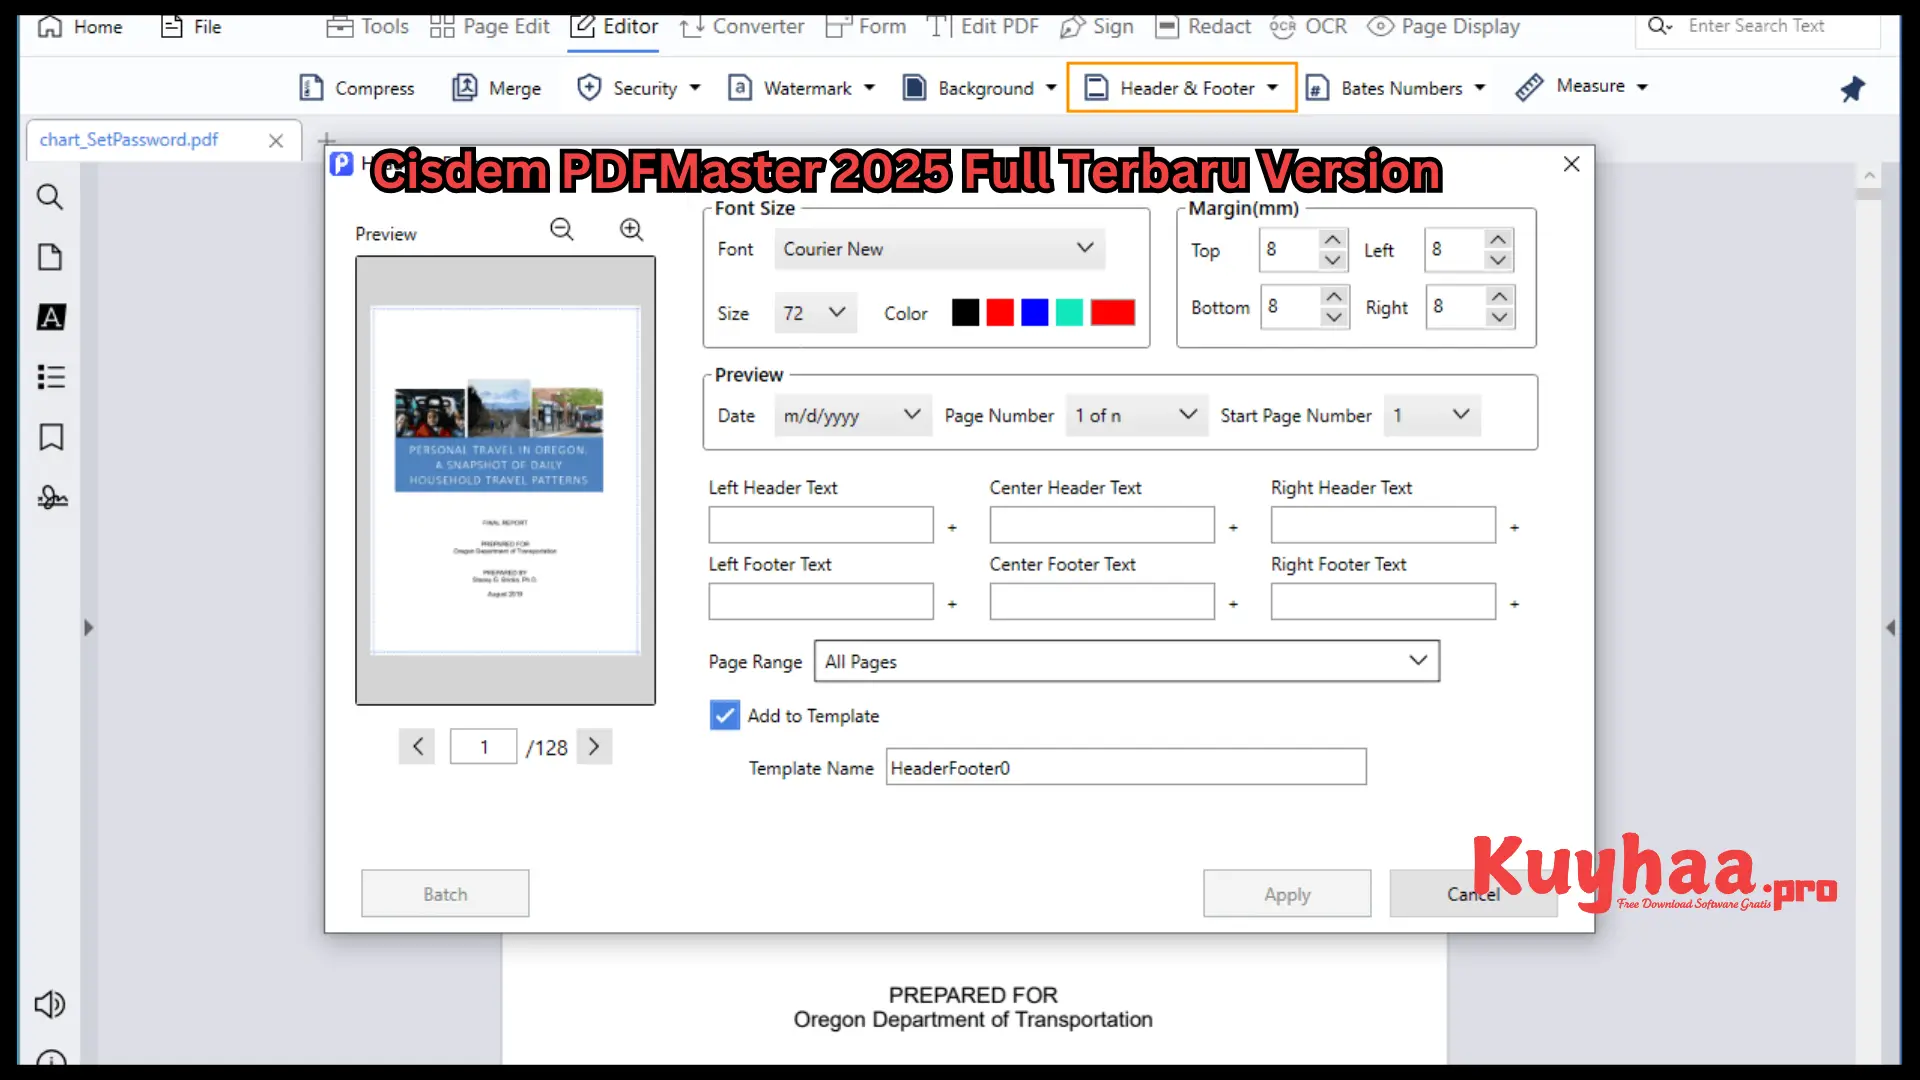Open the File menu

[191, 27]
